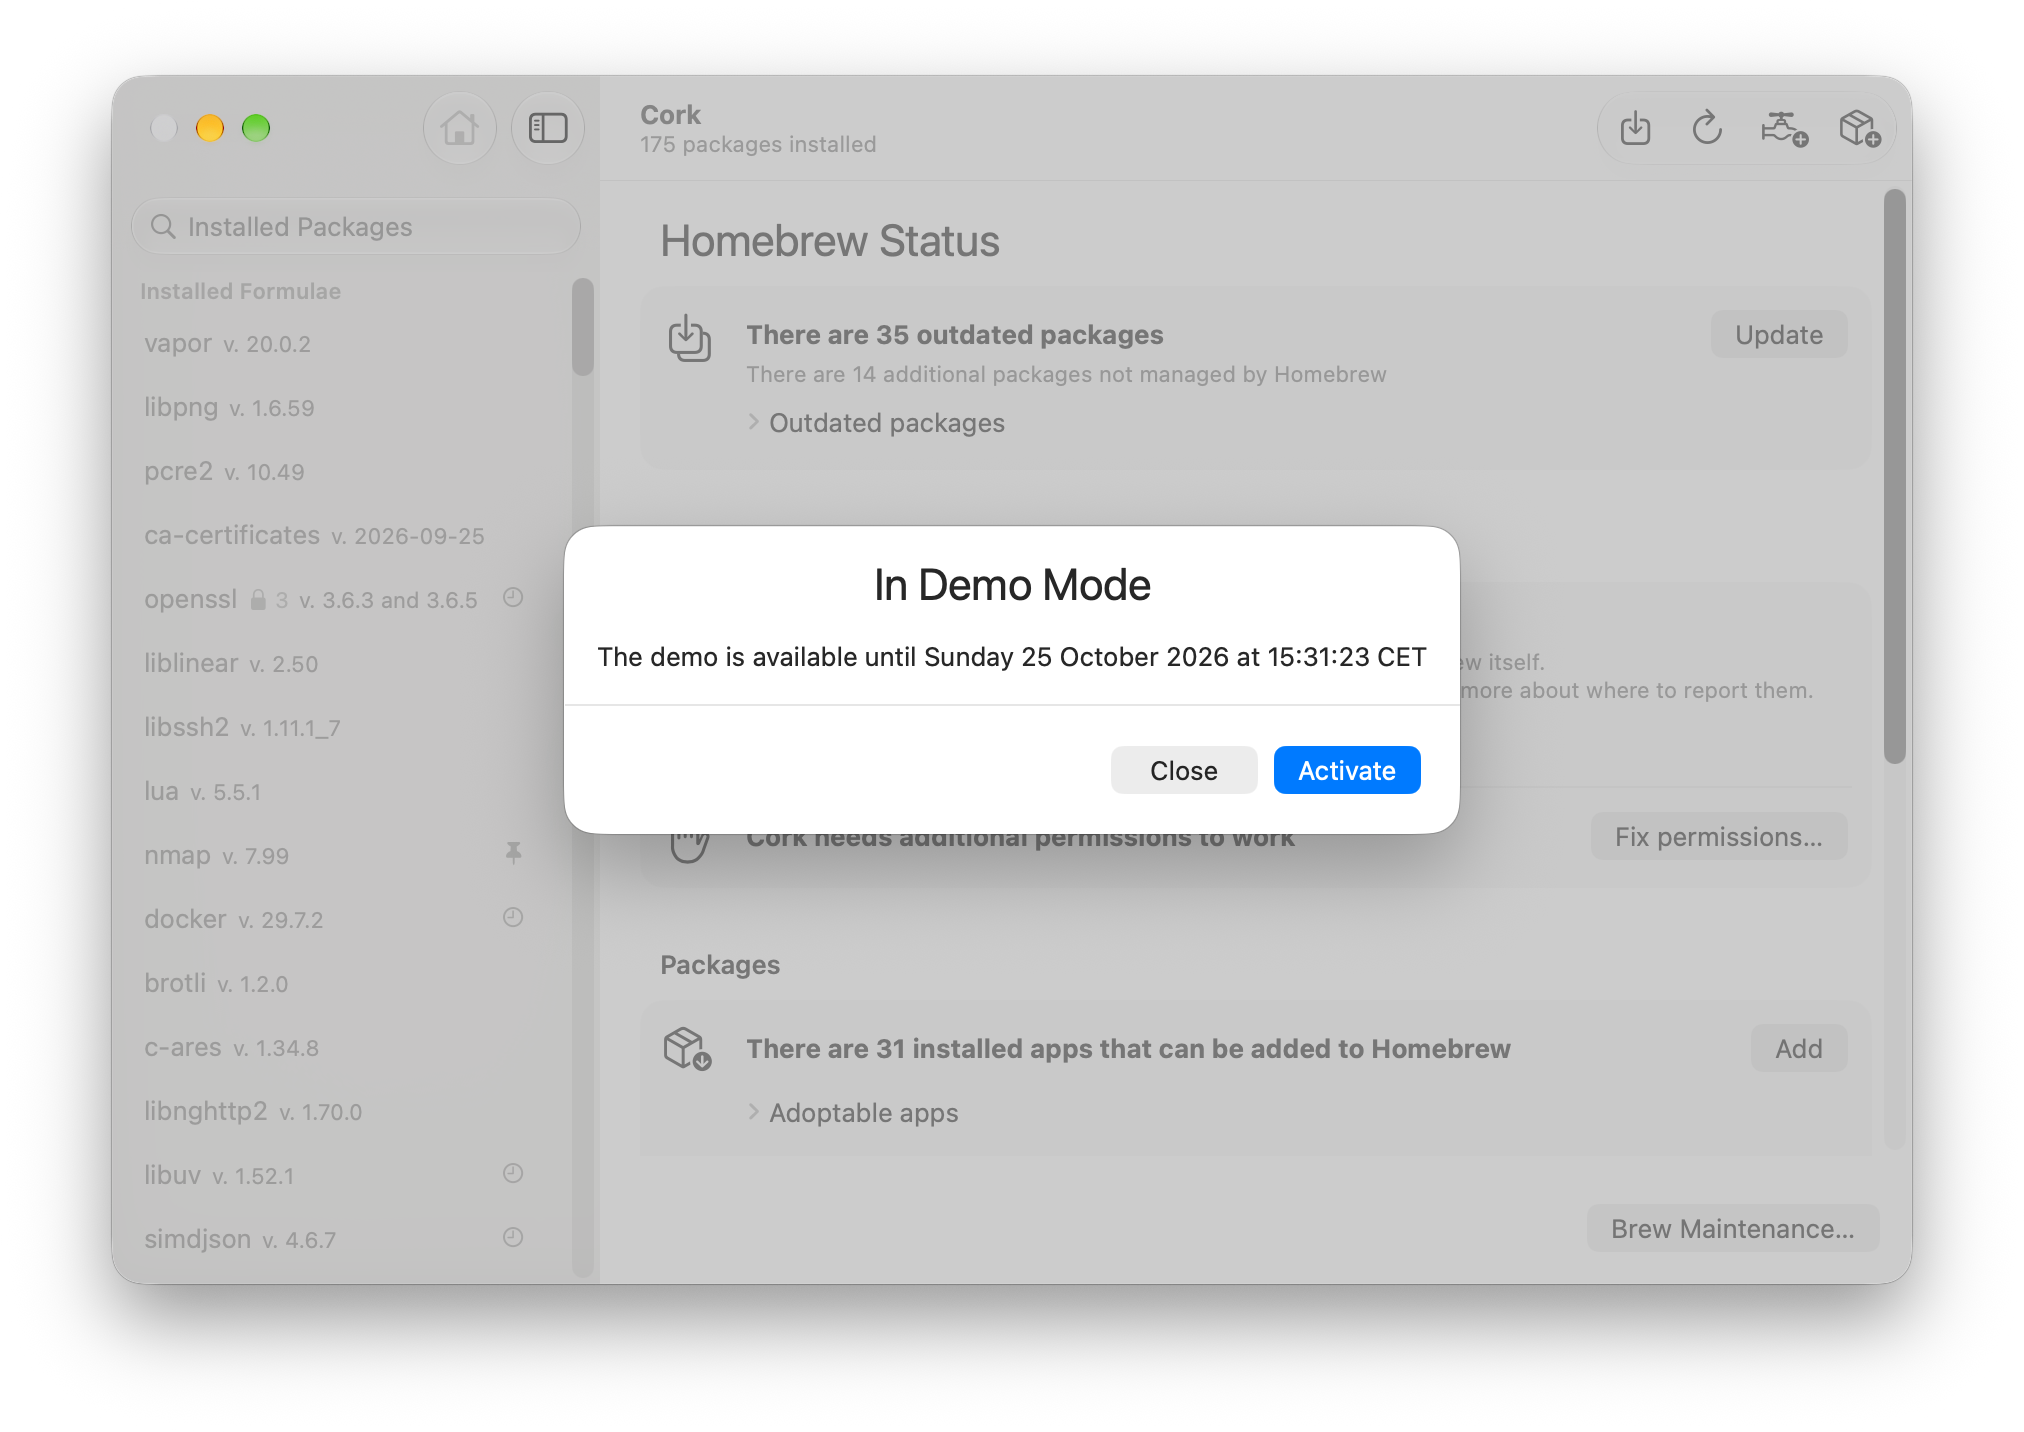
Task: Click the Update button
Action: coord(1778,334)
